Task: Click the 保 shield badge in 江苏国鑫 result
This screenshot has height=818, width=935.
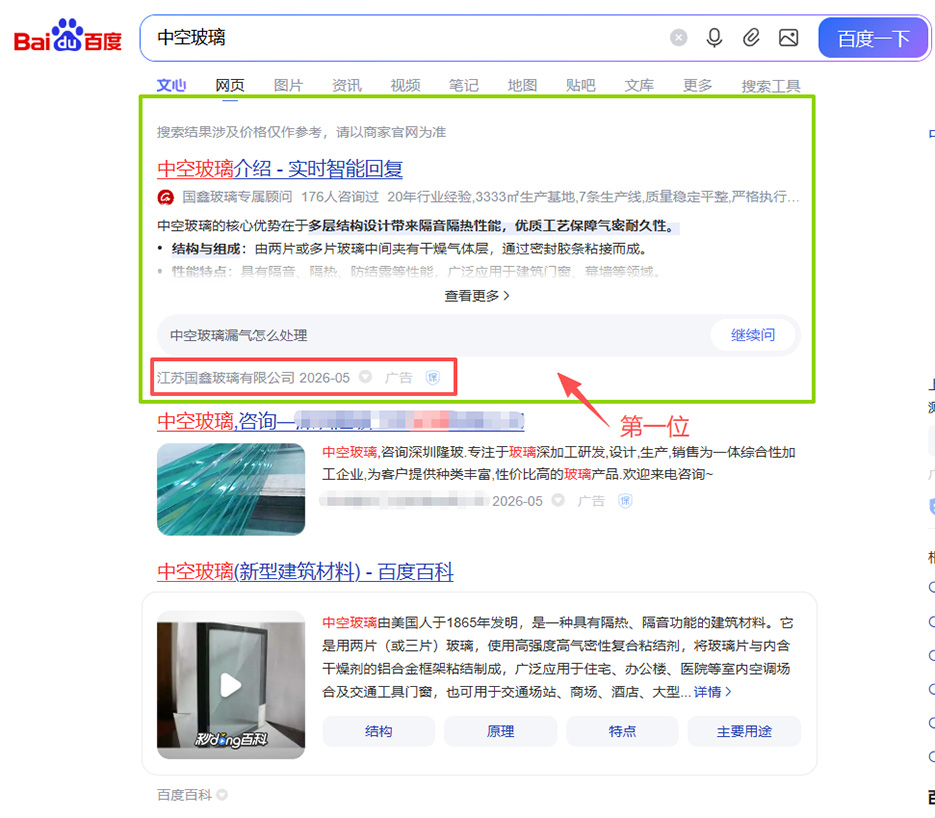Action: (433, 377)
